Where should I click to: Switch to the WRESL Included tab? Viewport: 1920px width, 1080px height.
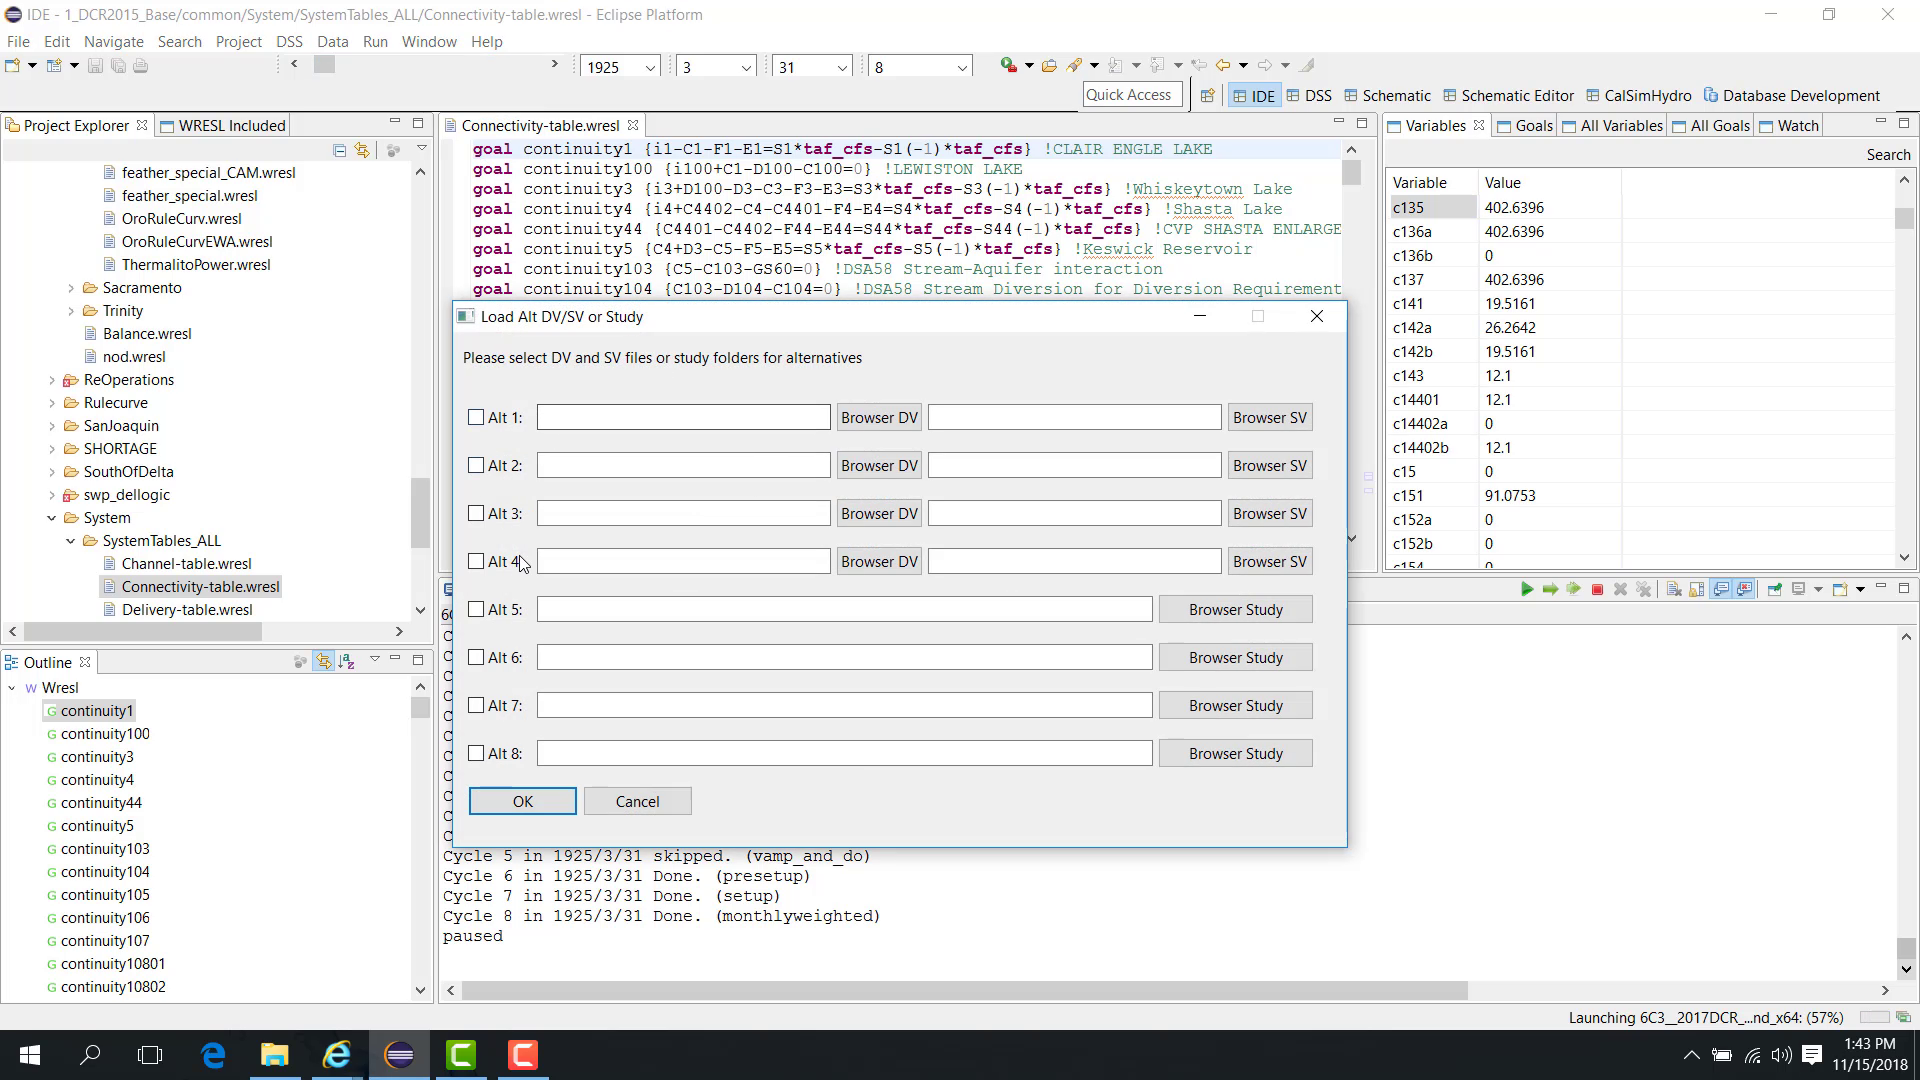pyautogui.click(x=223, y=125)
